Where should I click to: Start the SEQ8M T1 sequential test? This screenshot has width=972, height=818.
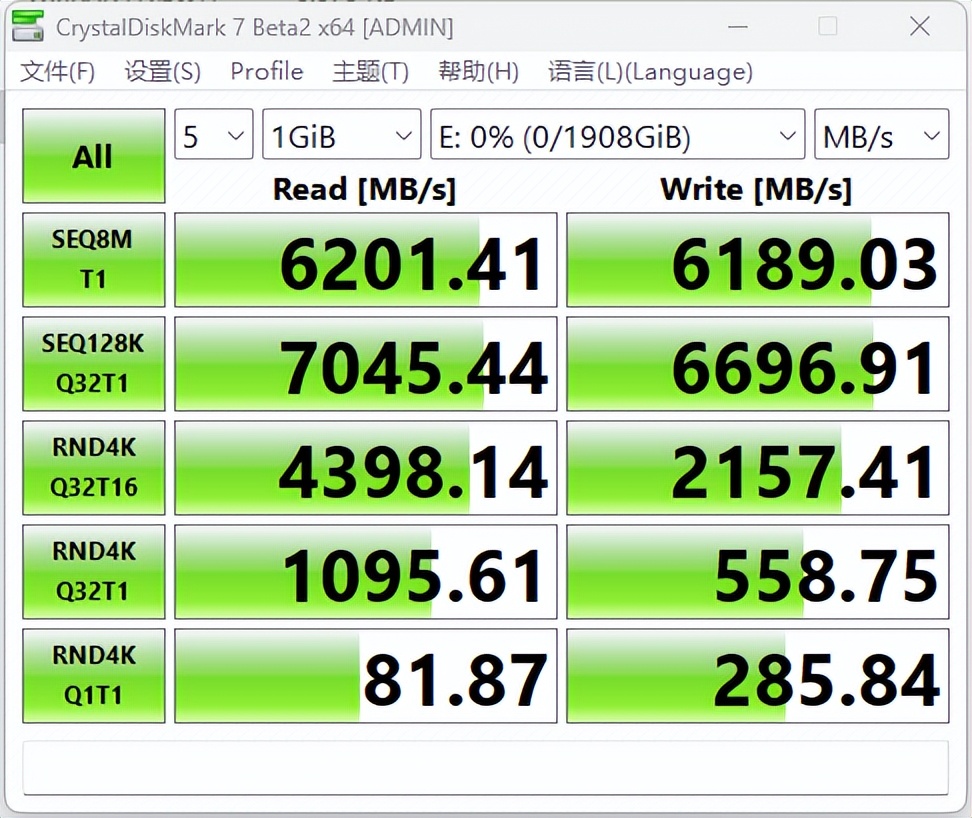tap(93, 259)
